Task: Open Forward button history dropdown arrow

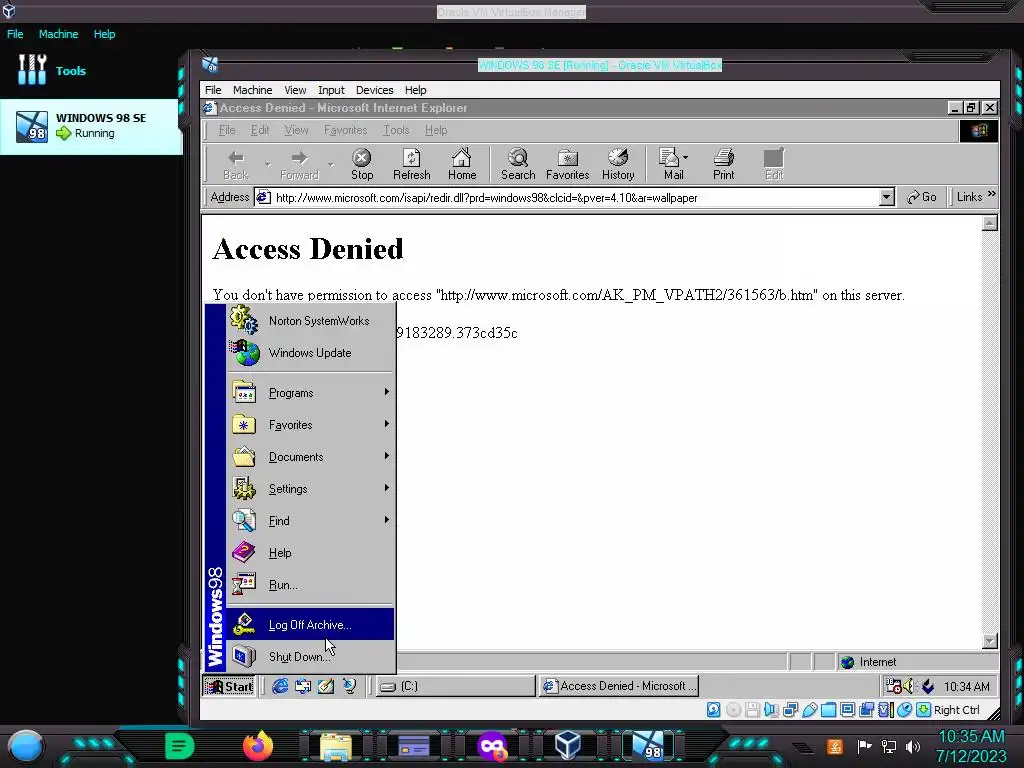Action: click(331, 164)
